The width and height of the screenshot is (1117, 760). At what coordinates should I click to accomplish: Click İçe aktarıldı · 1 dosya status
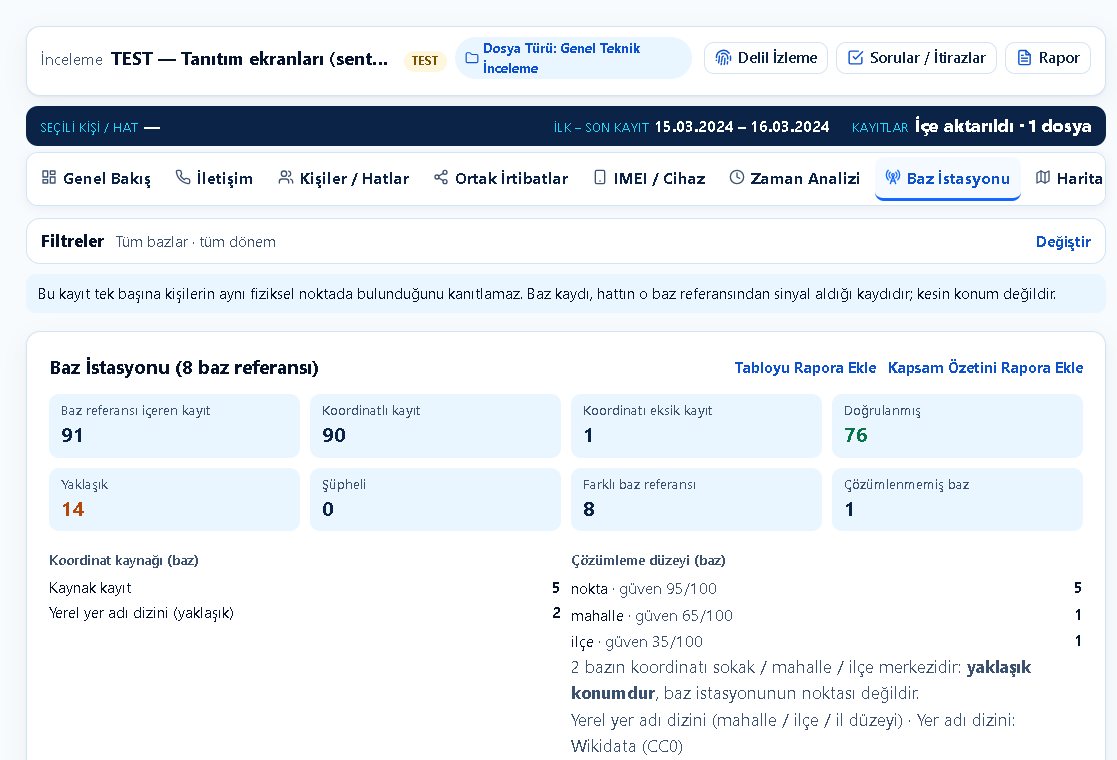point(1003,126)
